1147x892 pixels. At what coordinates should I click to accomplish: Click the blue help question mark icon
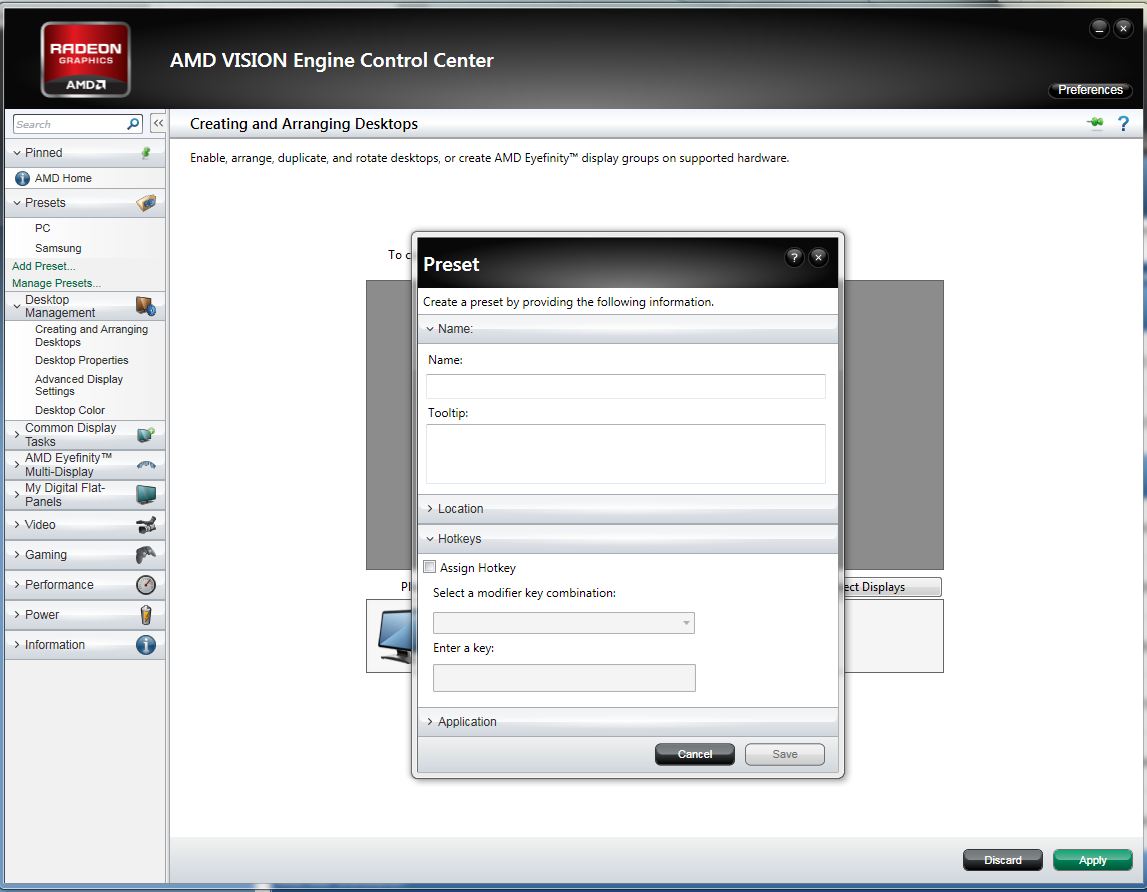click(1124, 124)
